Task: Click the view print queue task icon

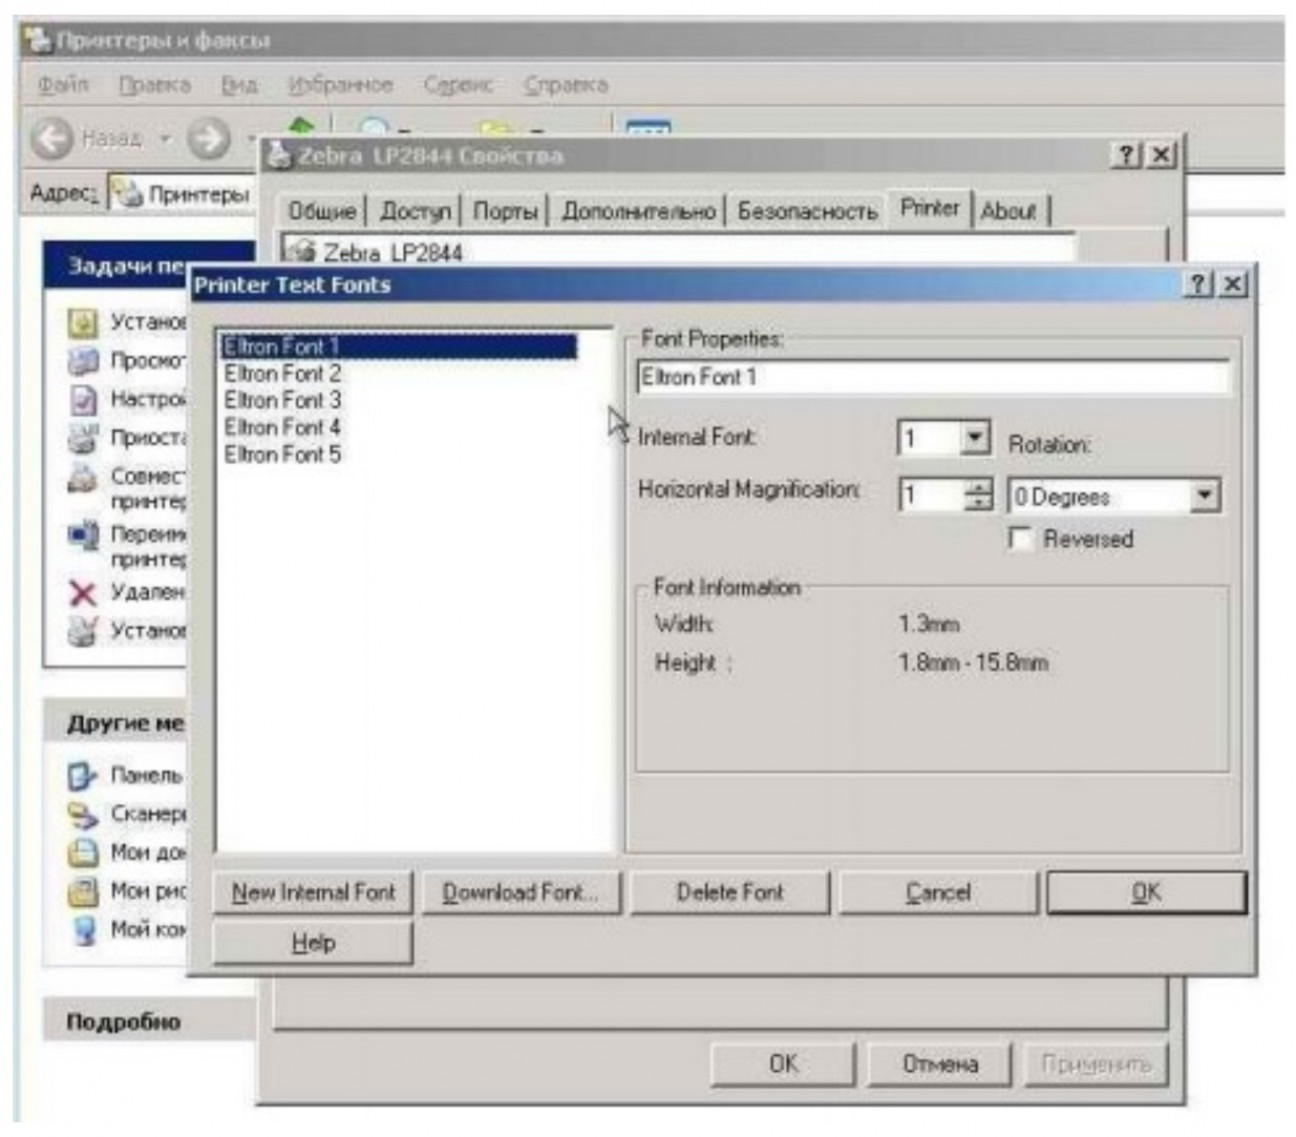Action: coord(82,360)
